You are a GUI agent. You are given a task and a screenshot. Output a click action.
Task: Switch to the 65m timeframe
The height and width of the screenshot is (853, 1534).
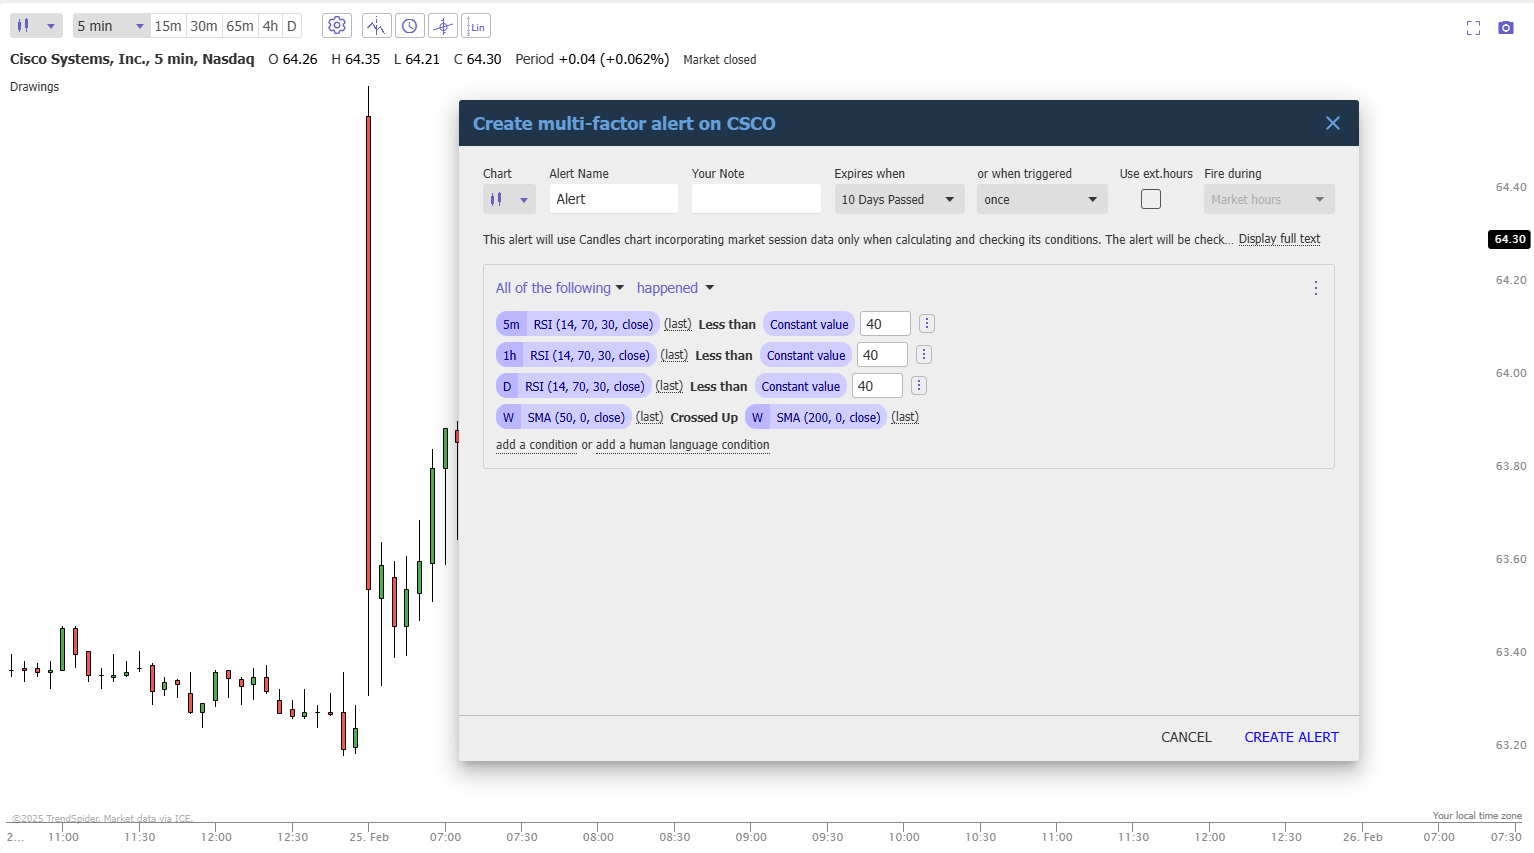pyautogui.click(x=240, y=26)
